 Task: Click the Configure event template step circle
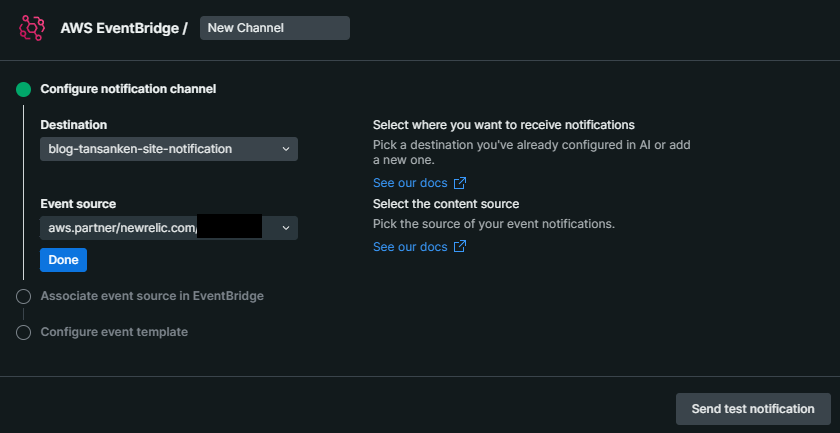click(24, 332)
